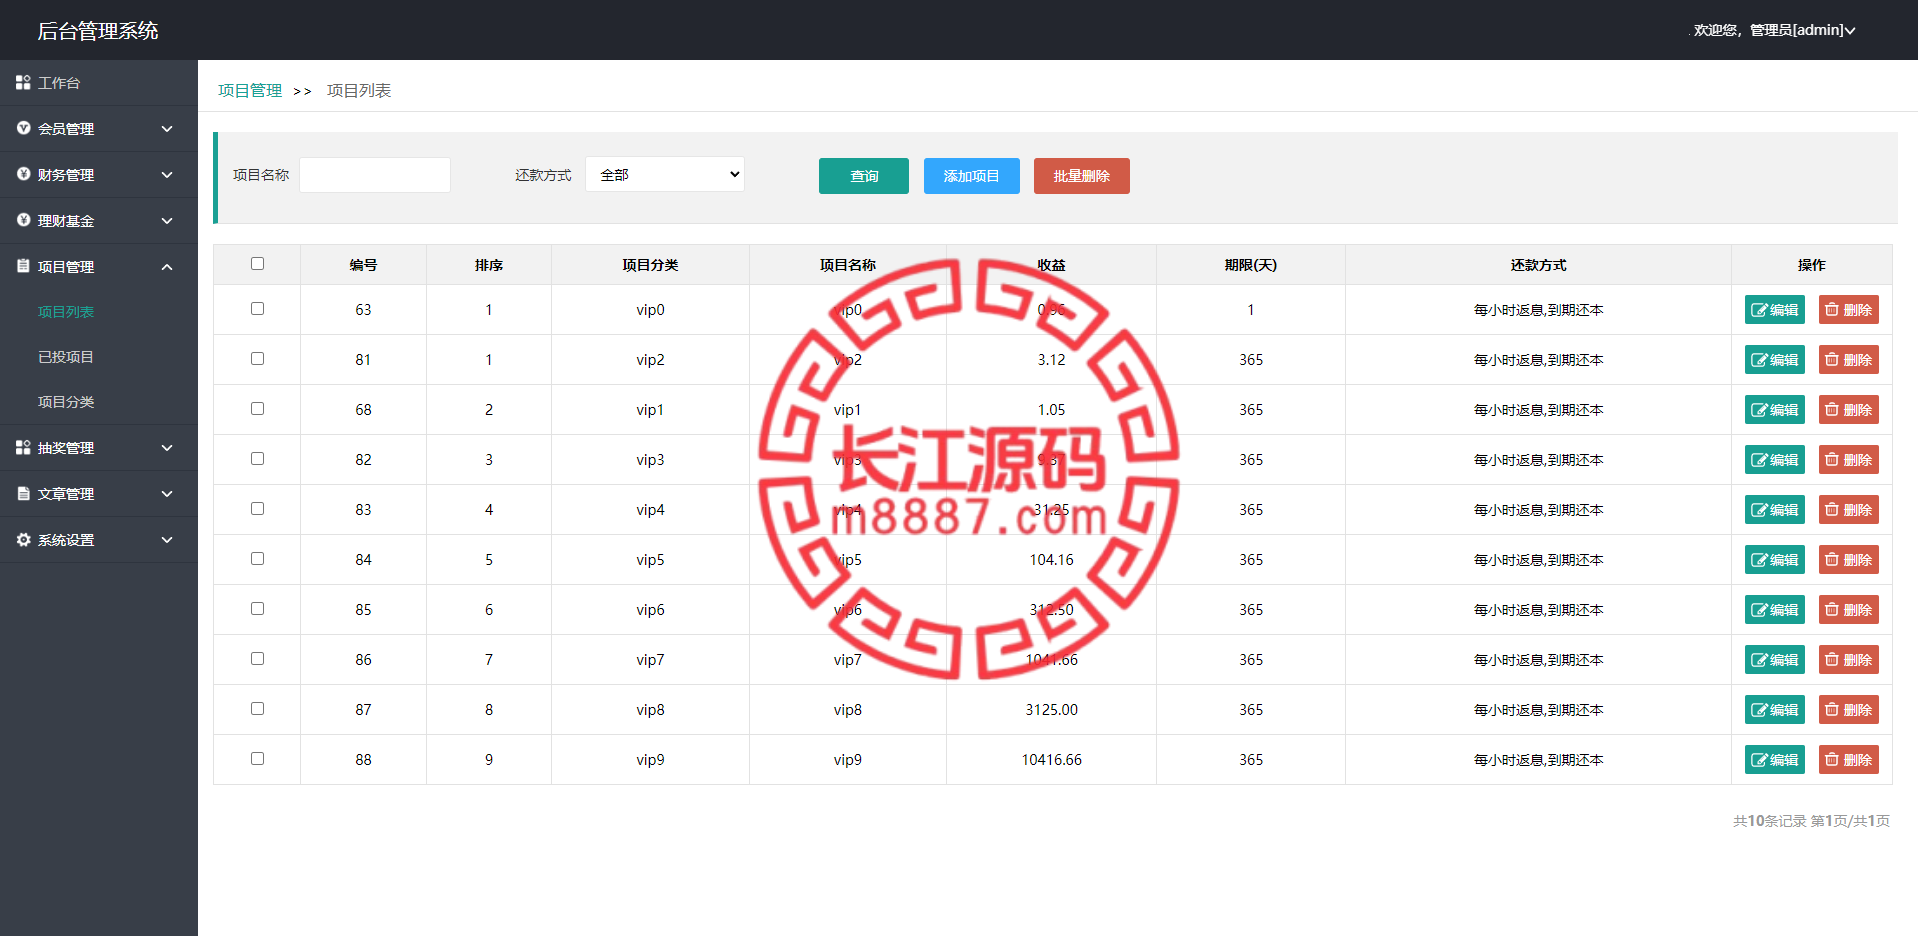Screen dimensions: 1918x936
Task: Go to 工作台 menu item
Action: [x=99, y=83]
